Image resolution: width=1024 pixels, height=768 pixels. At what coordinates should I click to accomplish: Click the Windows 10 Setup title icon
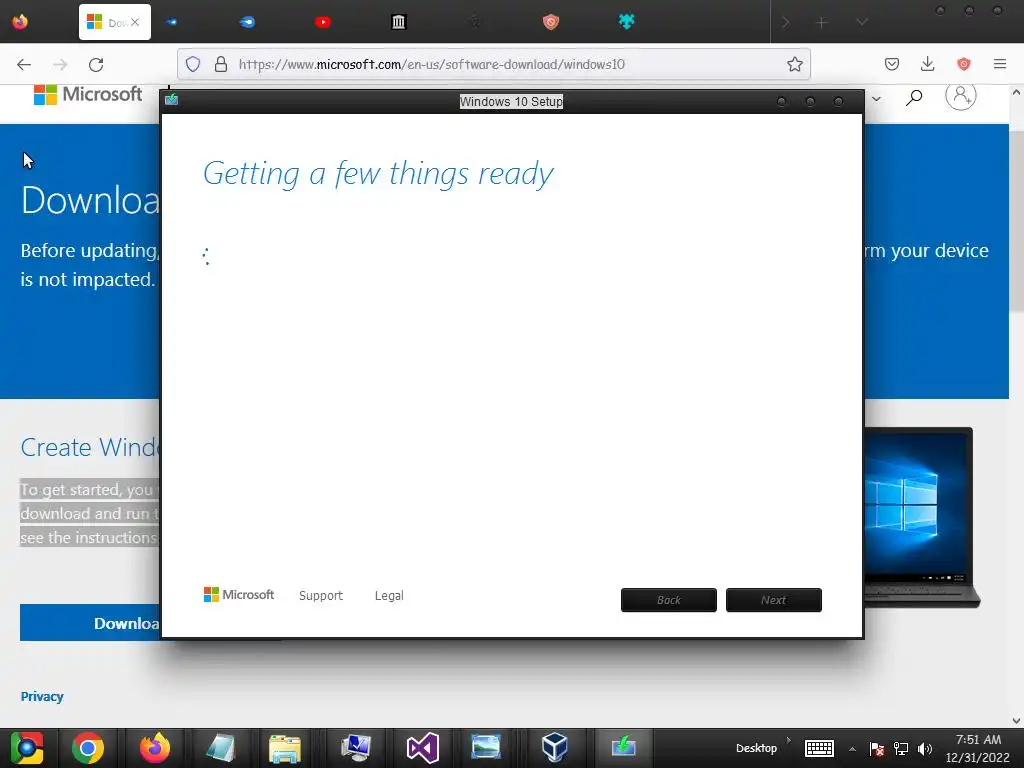point(171,99)
